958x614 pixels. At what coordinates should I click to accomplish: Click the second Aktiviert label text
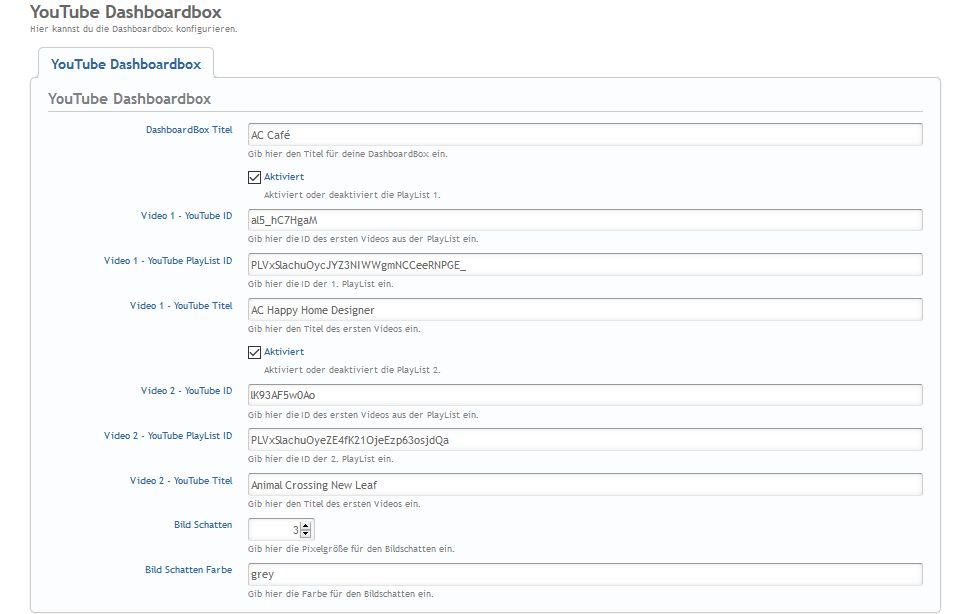(284, 352)
